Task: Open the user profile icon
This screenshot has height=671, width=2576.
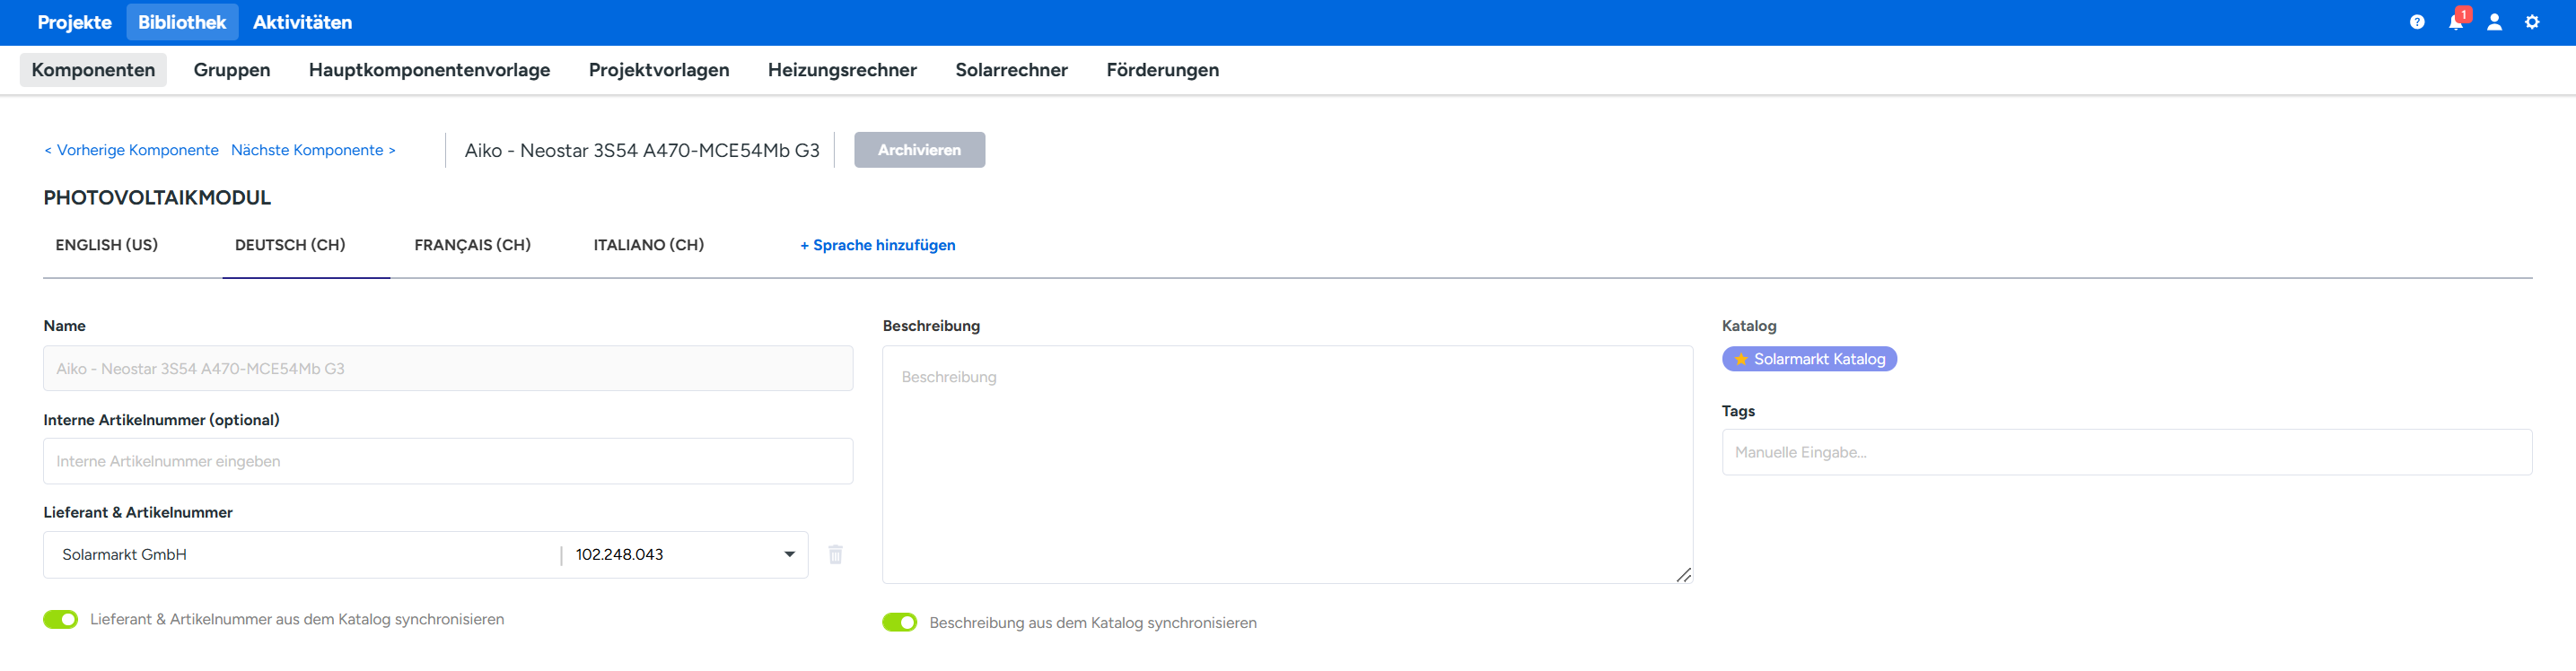Action: coord(2493,22)
